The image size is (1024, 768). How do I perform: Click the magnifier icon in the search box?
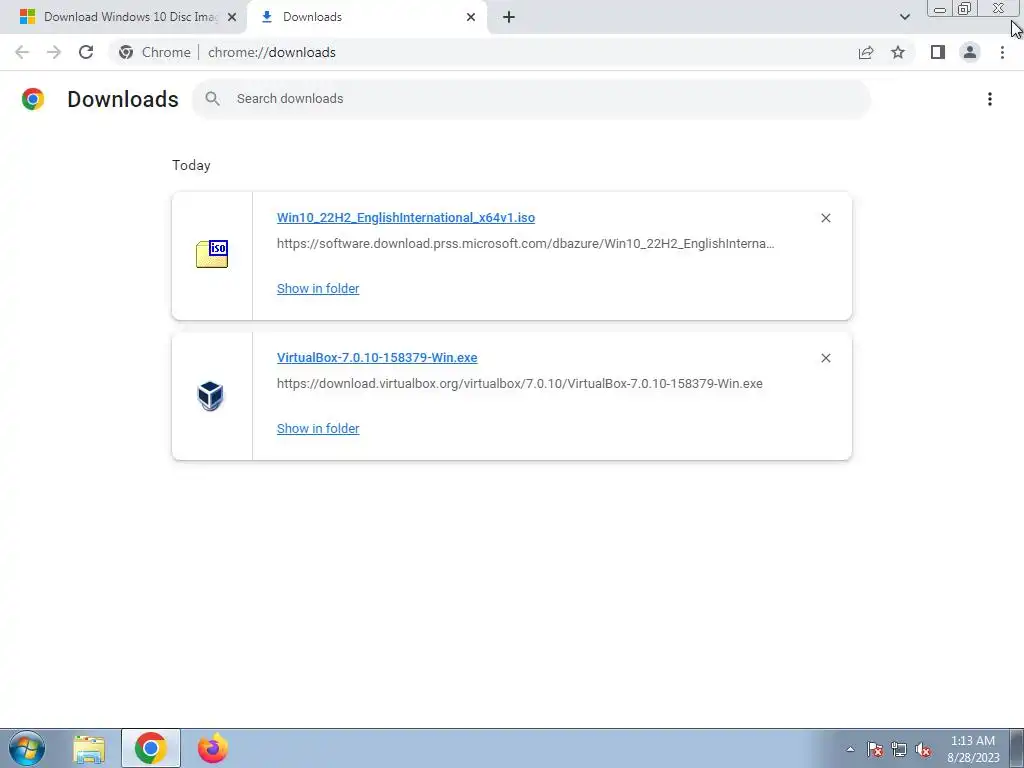pyautogui.click(x=212, y=99)
